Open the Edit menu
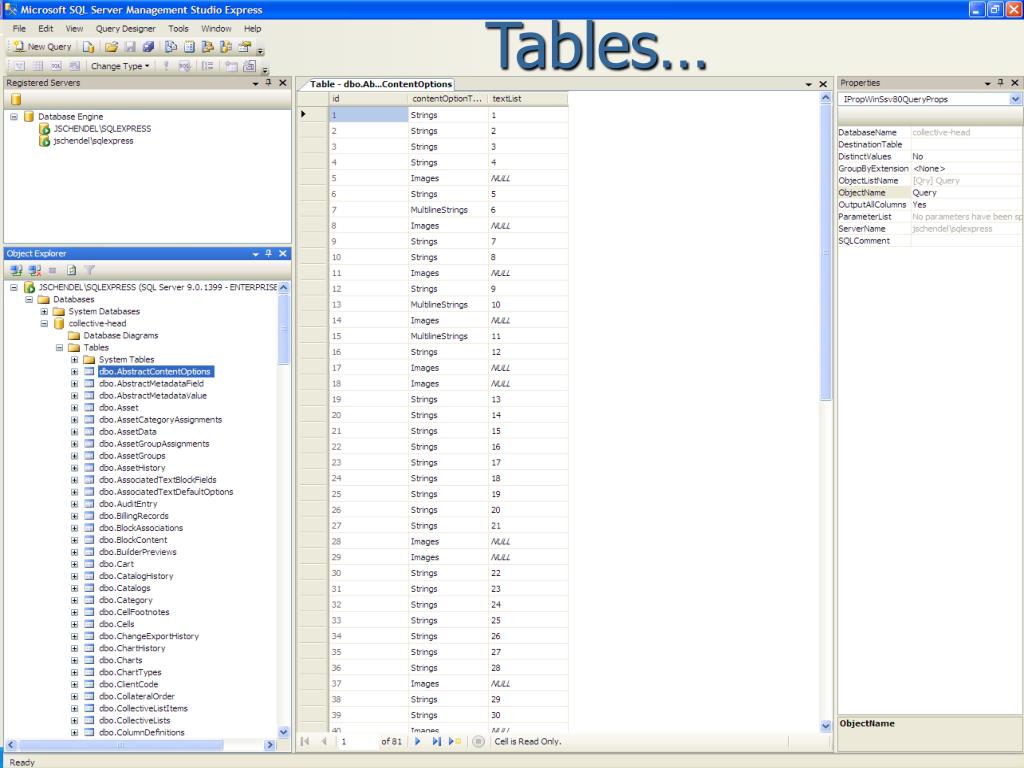The image size is (1024, 768). click(x=46, y=29)
